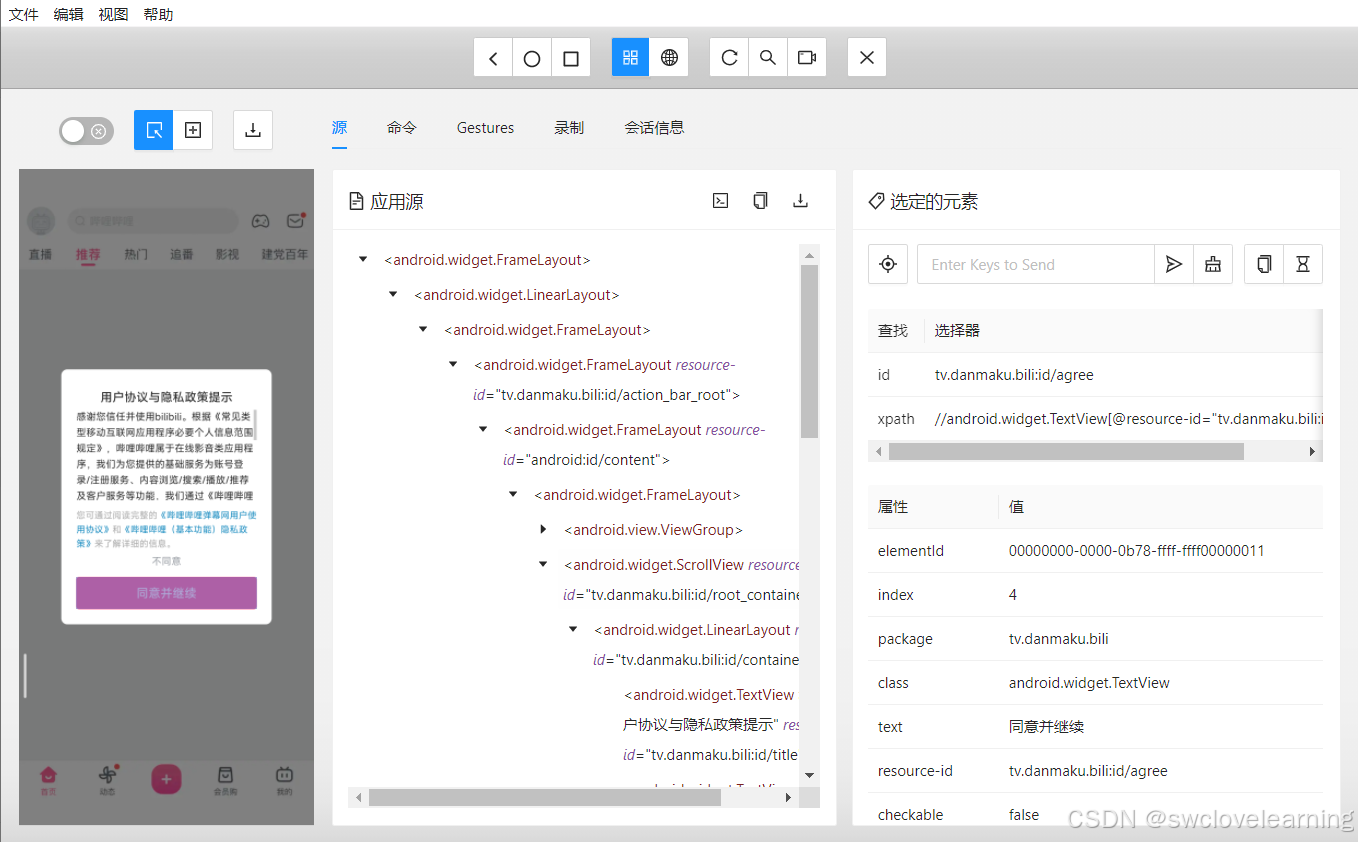Click the id value tv.danmaku.bili:id/agree
Viewport: 1358px width, 842px height.
pyautogui.click(x=1014, y=375)
